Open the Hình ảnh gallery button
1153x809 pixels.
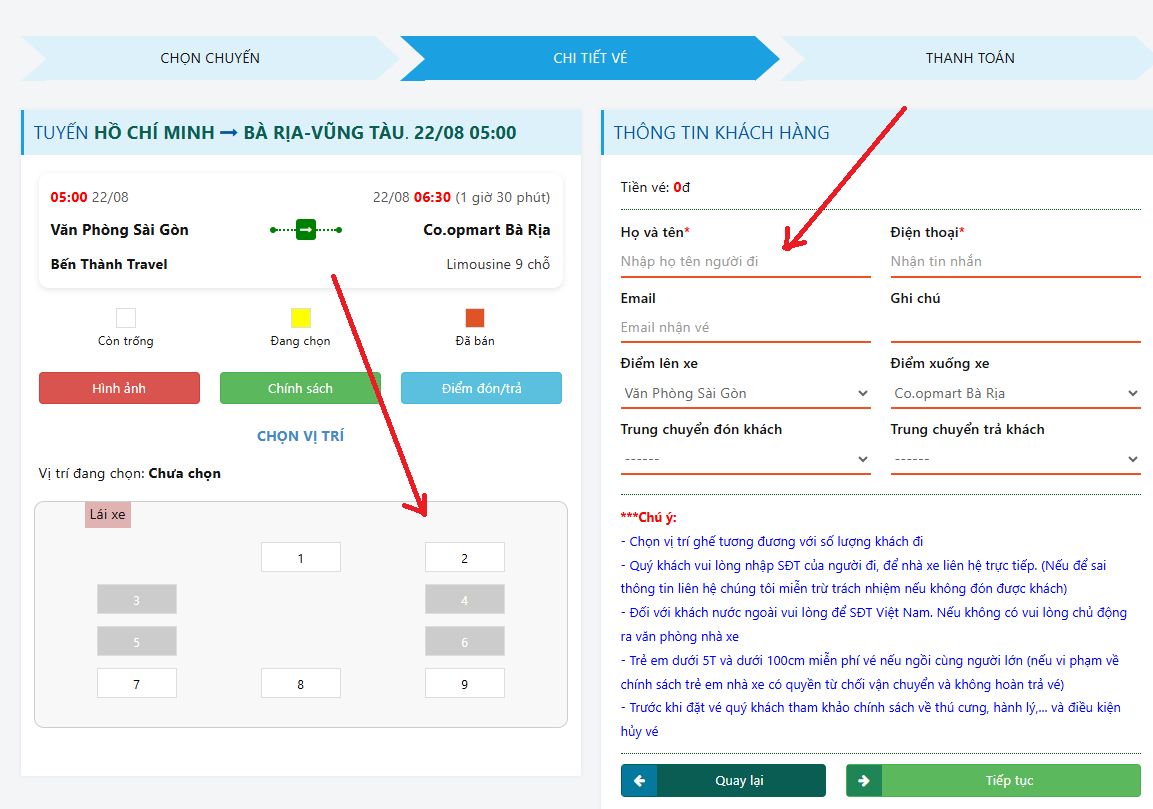tap(119, 388)
